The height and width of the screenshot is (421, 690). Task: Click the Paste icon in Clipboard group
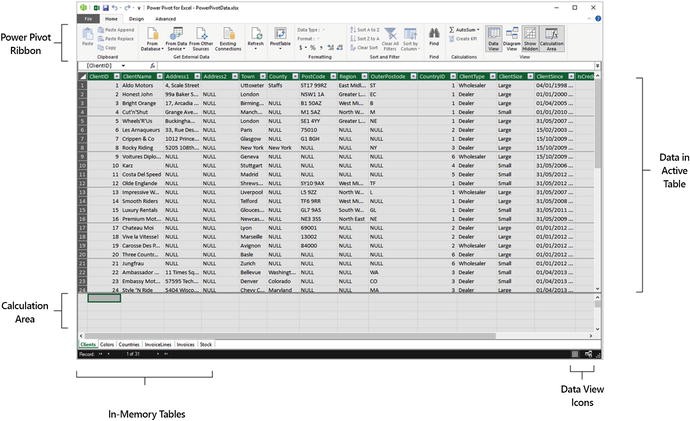tap(88, 33)
